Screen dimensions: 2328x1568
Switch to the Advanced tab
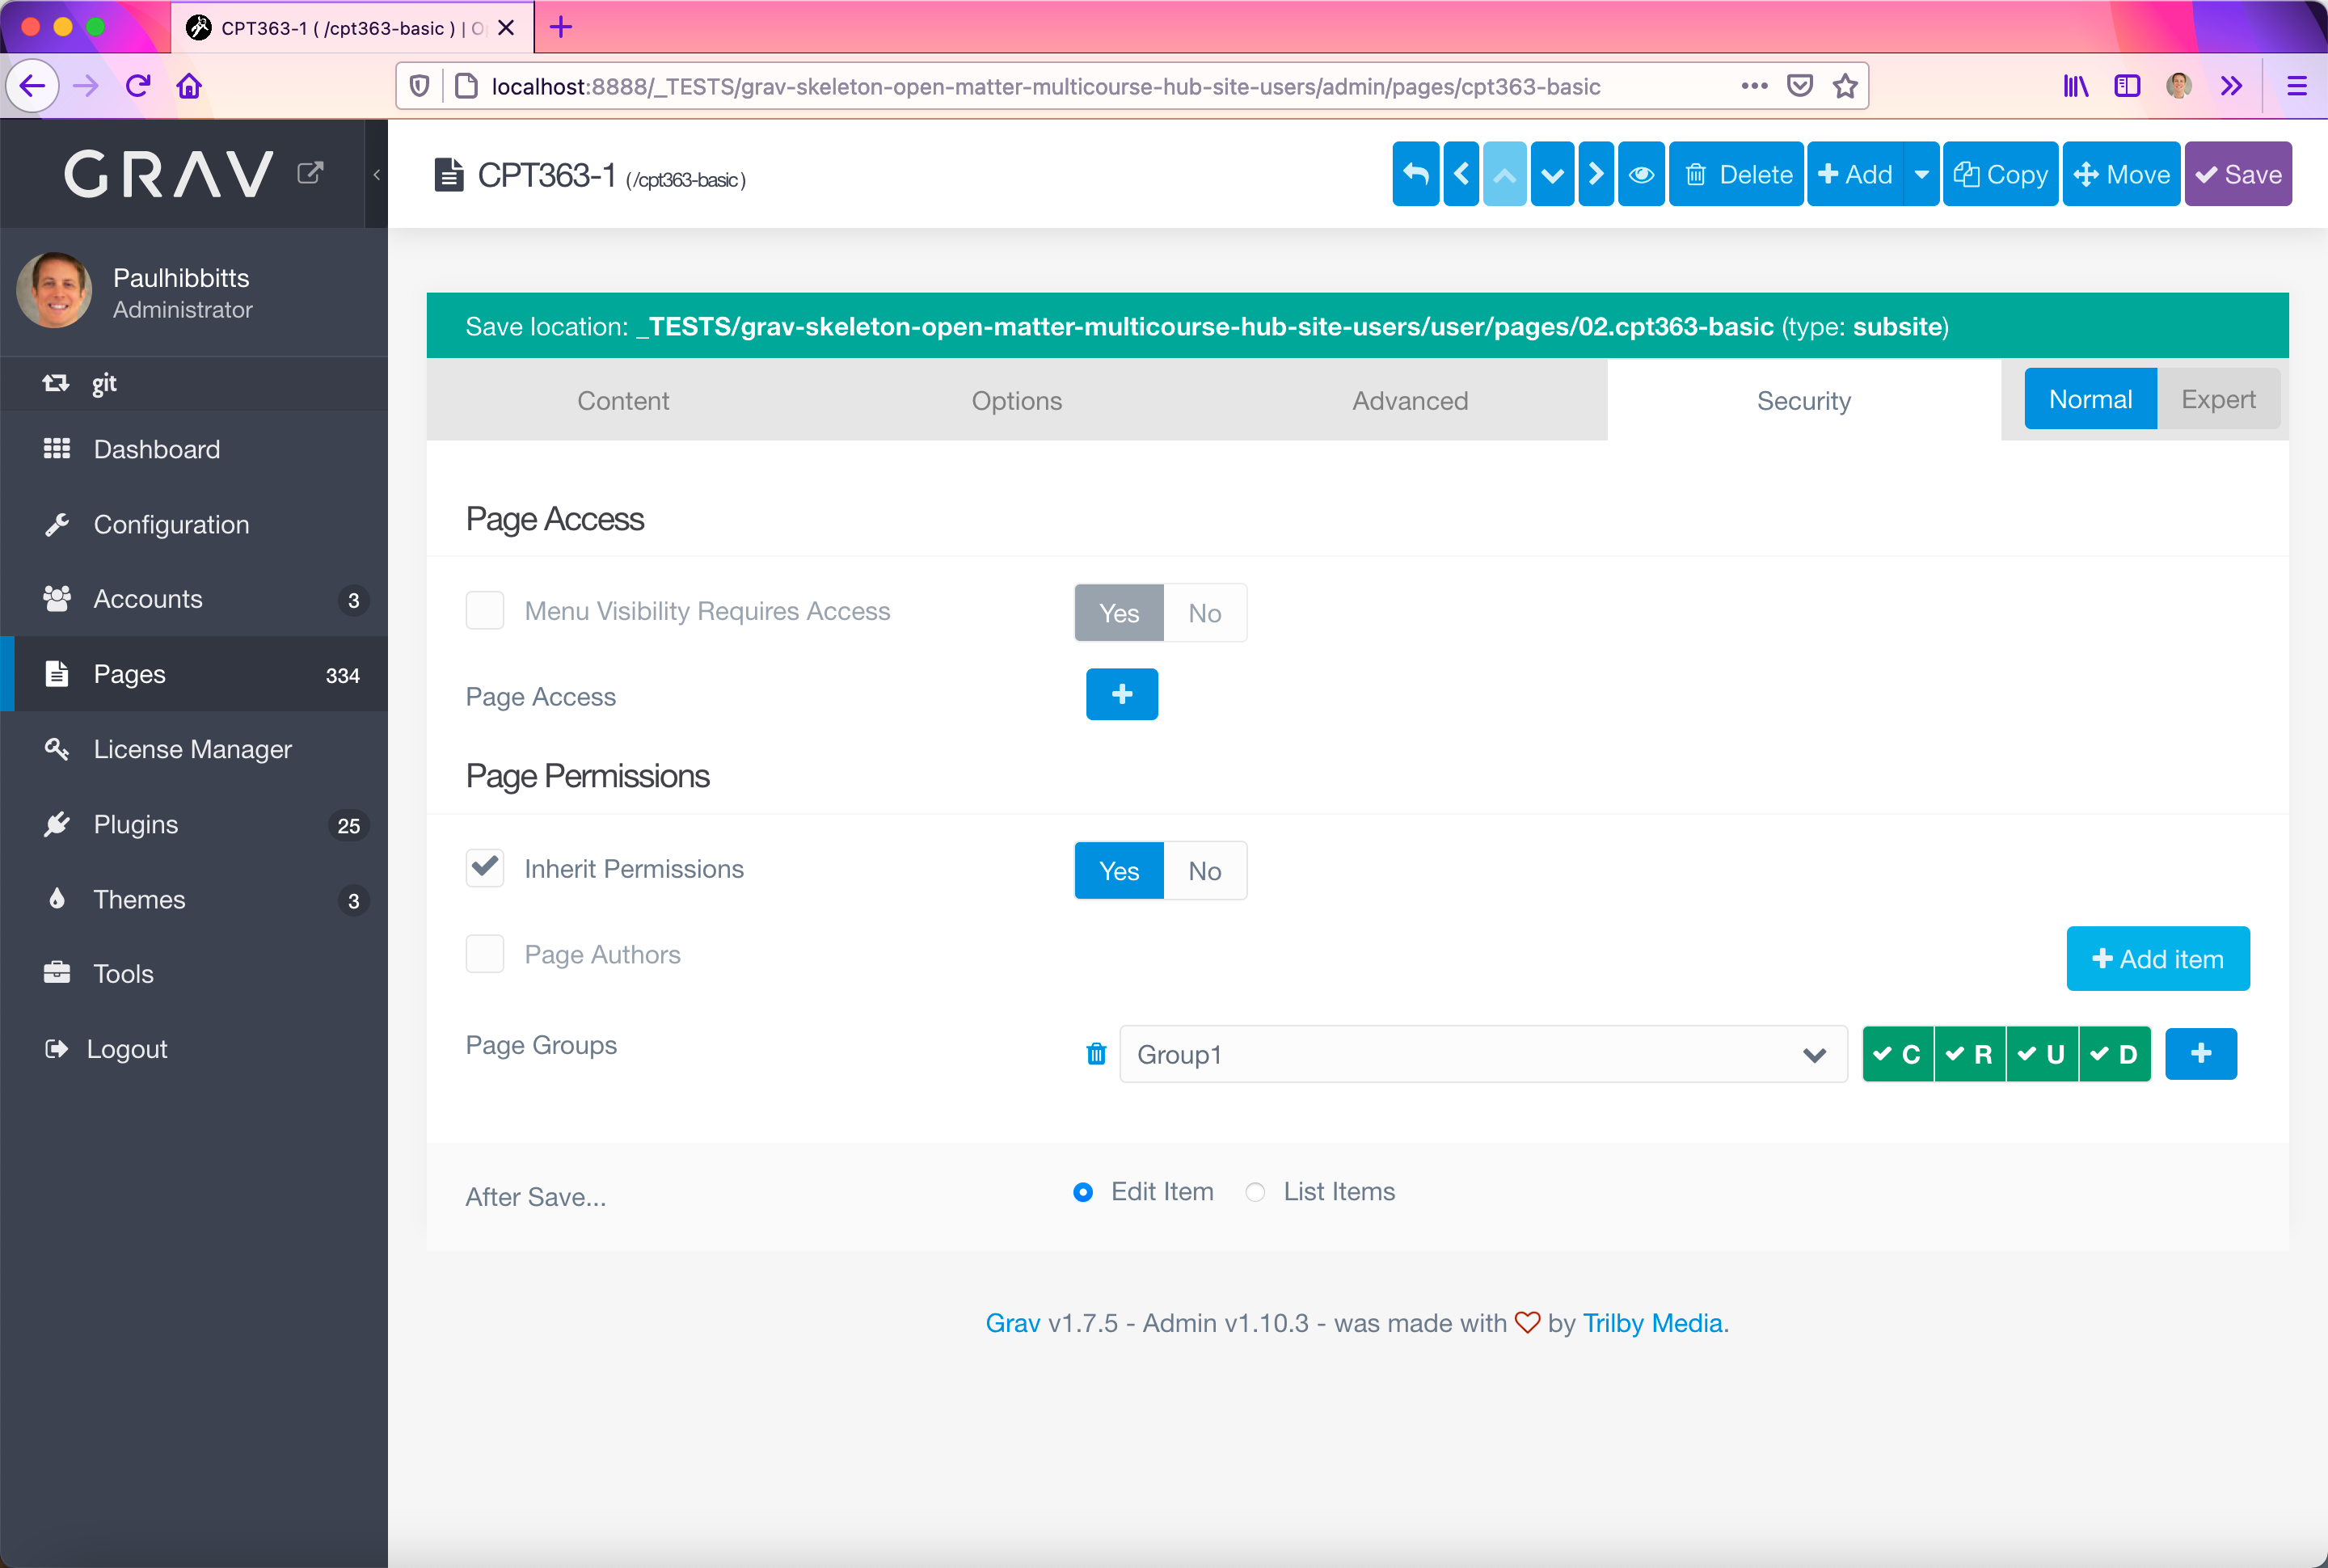point(1409,400)
